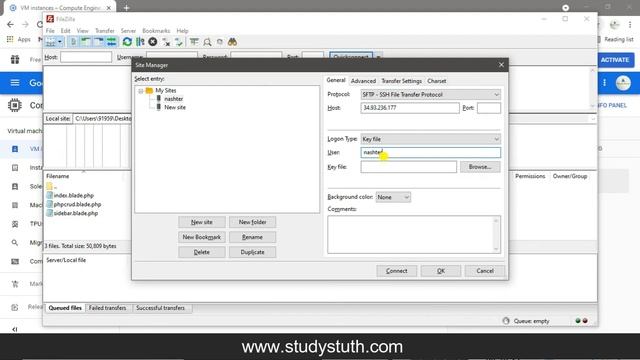Screen dimensions: 640x360
Task: Toggle synchronized browsing icon
Action: [x=220, y=42]
